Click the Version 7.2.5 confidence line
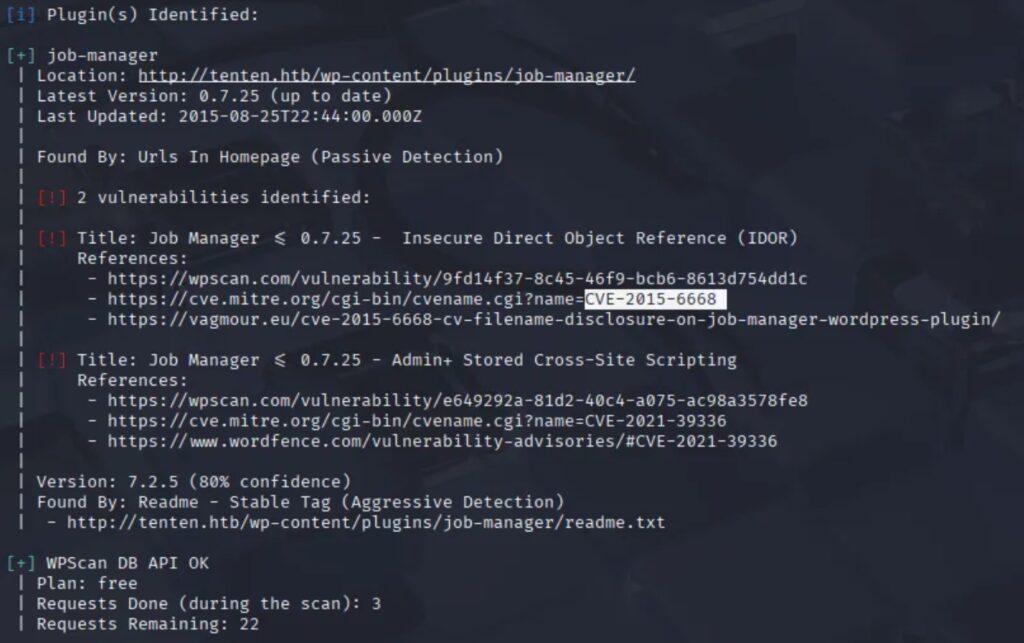 click(x=193, y=482)
